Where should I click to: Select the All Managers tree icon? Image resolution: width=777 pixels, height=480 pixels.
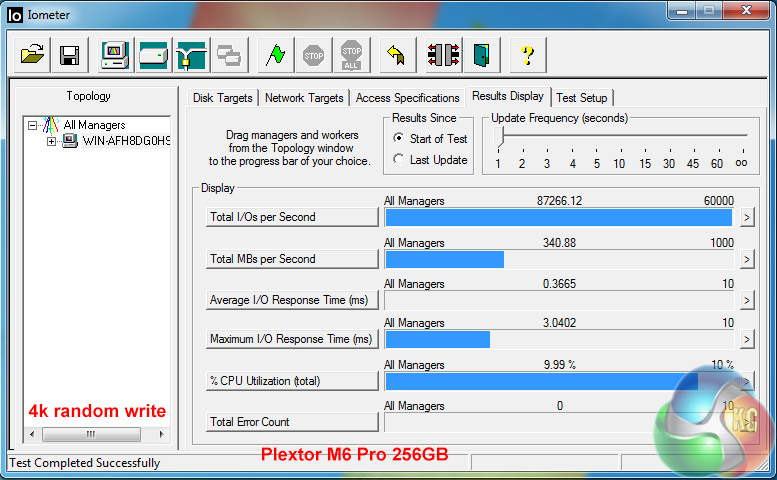[51, 125]
